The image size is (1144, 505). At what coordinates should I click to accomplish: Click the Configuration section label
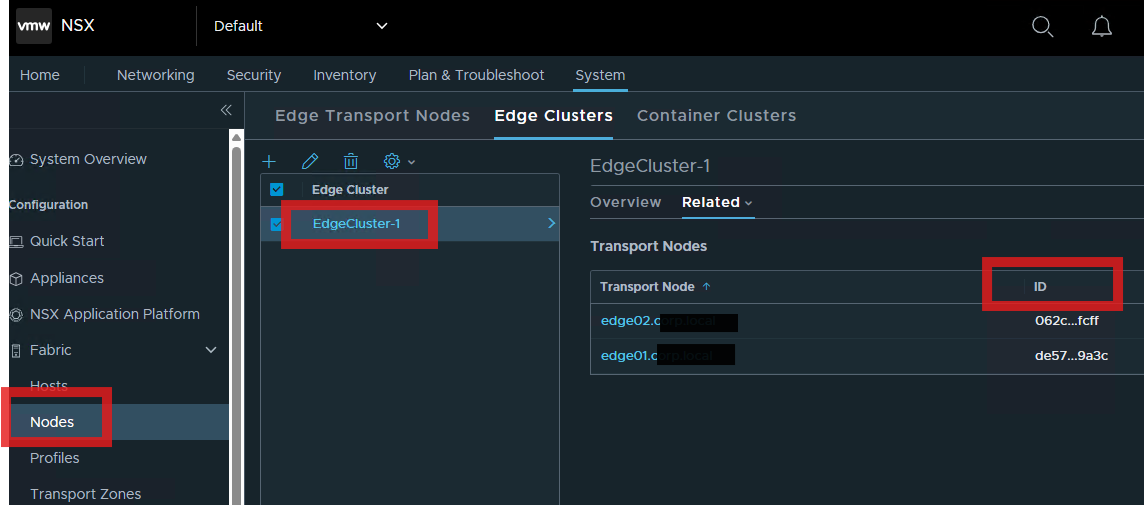[x=48, y=205]
